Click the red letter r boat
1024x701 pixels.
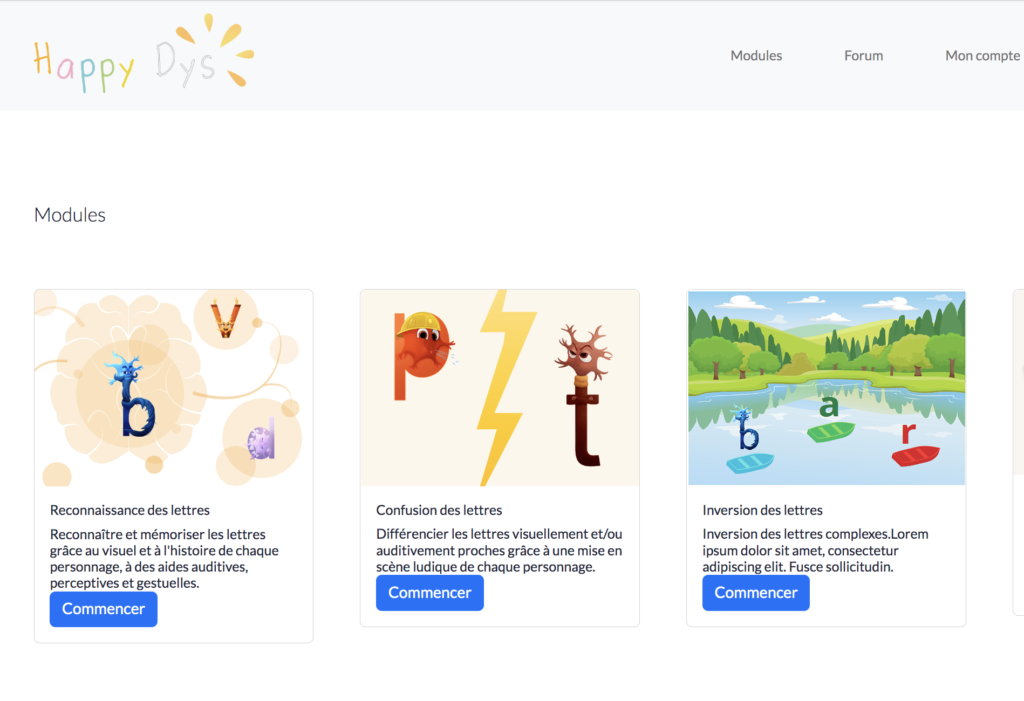(x=914, y=444)
